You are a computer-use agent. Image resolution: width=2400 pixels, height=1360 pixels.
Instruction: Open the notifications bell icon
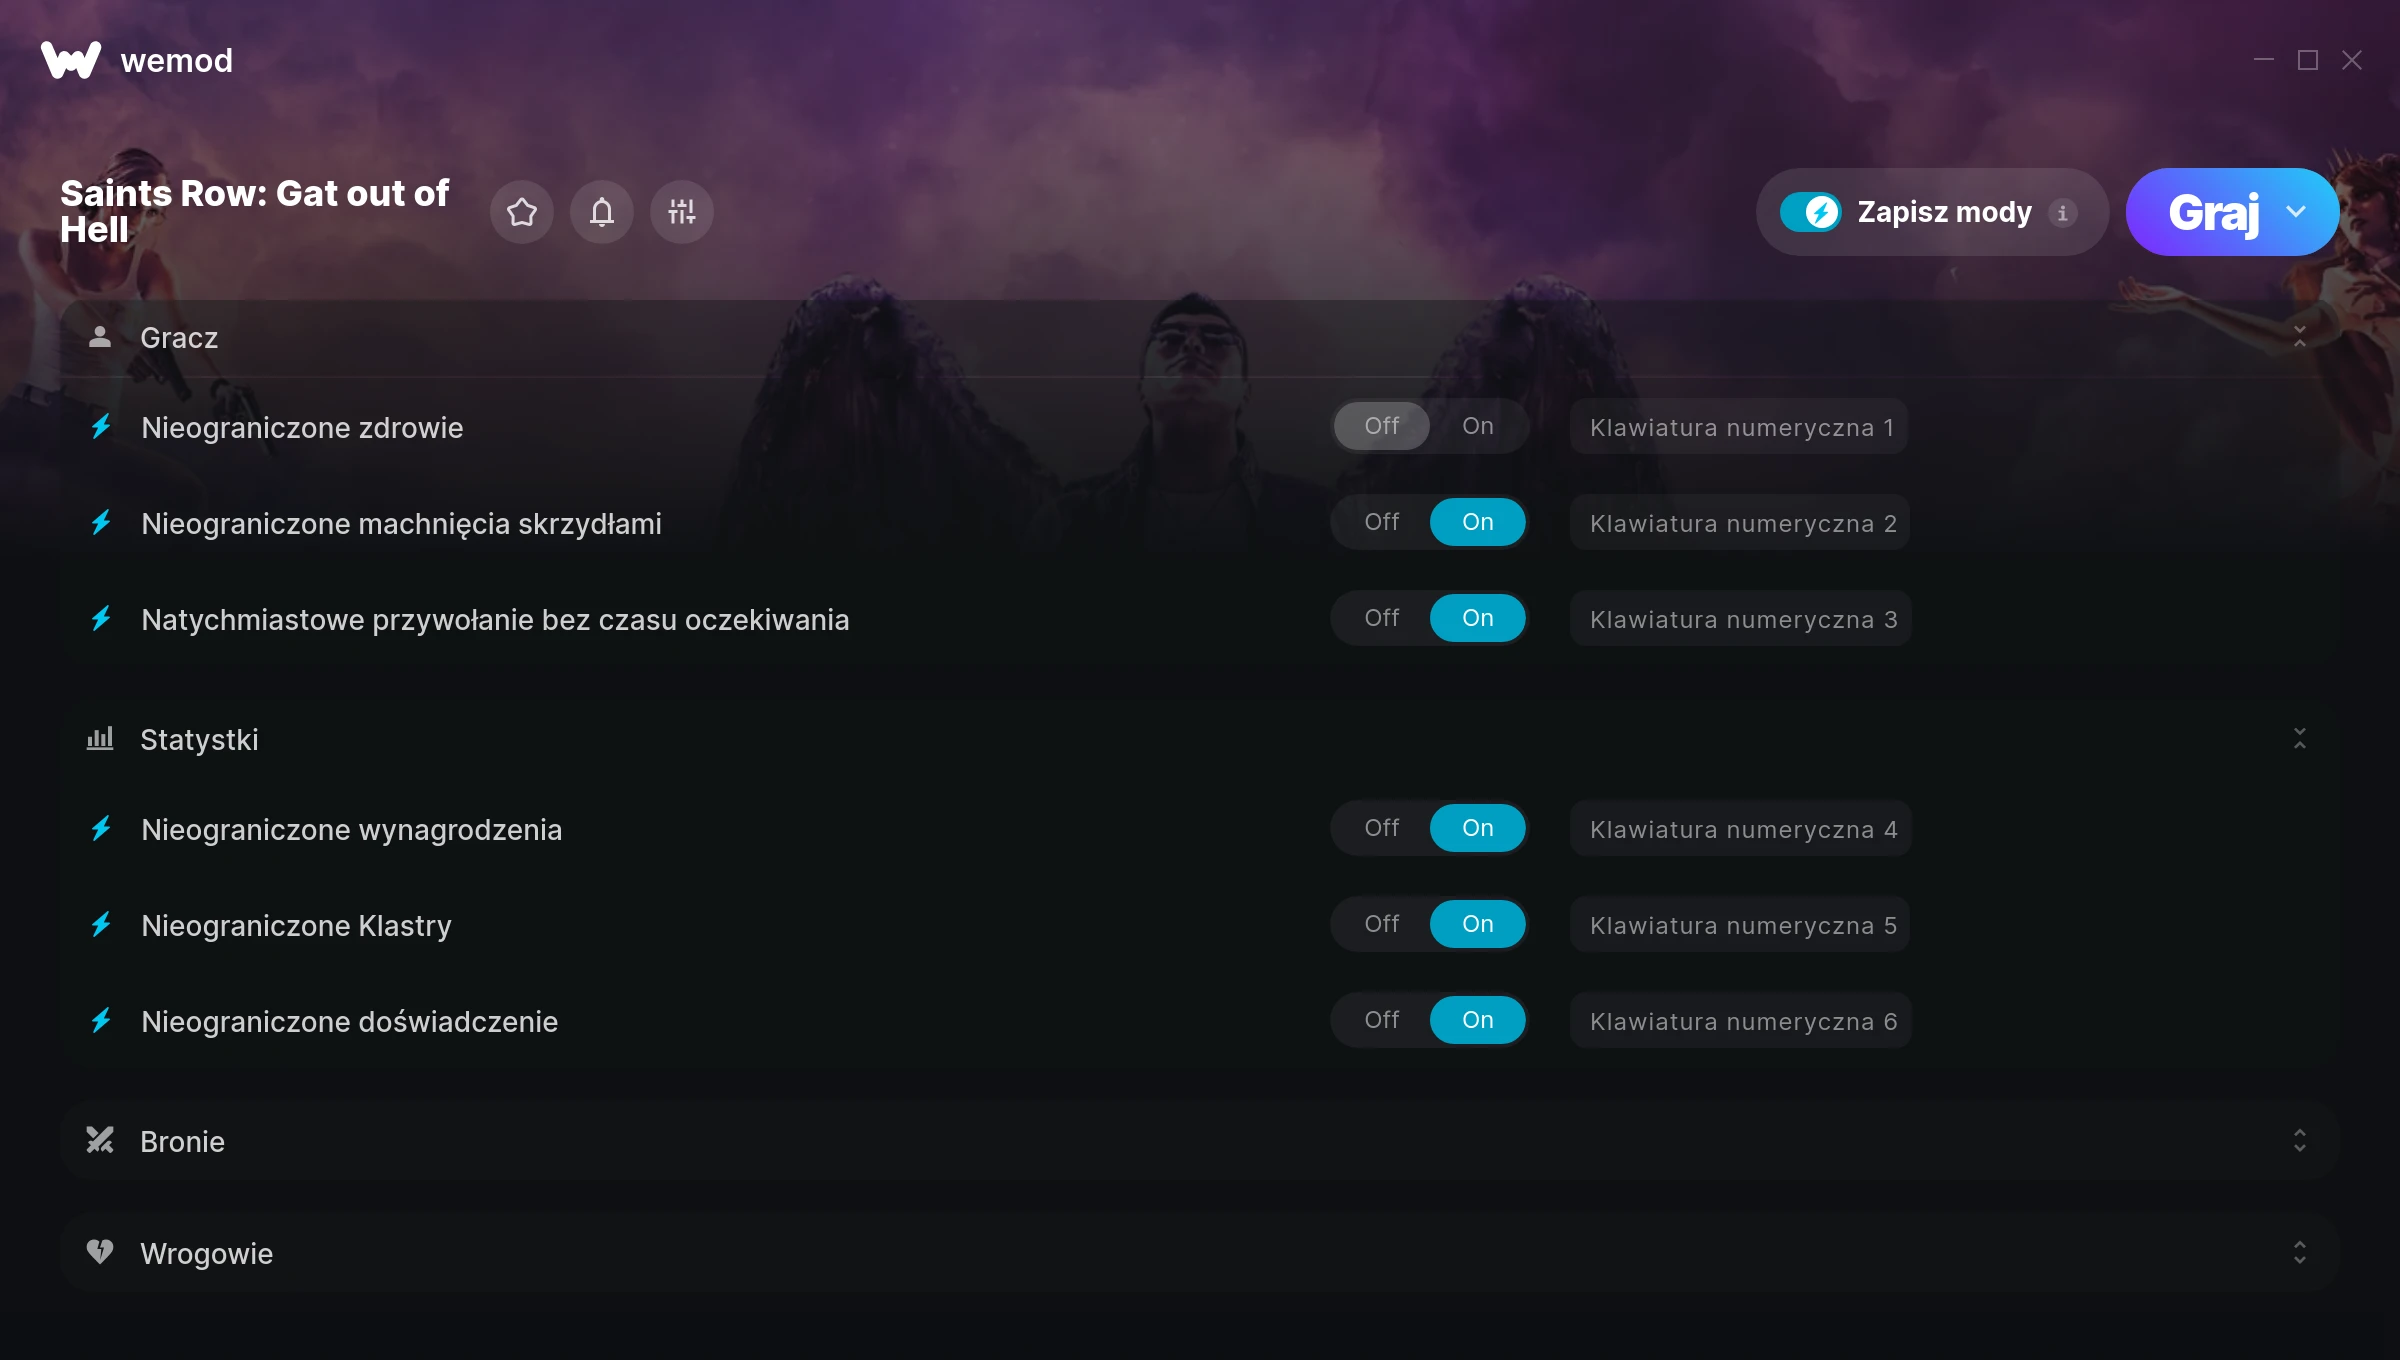coord(601,212)
